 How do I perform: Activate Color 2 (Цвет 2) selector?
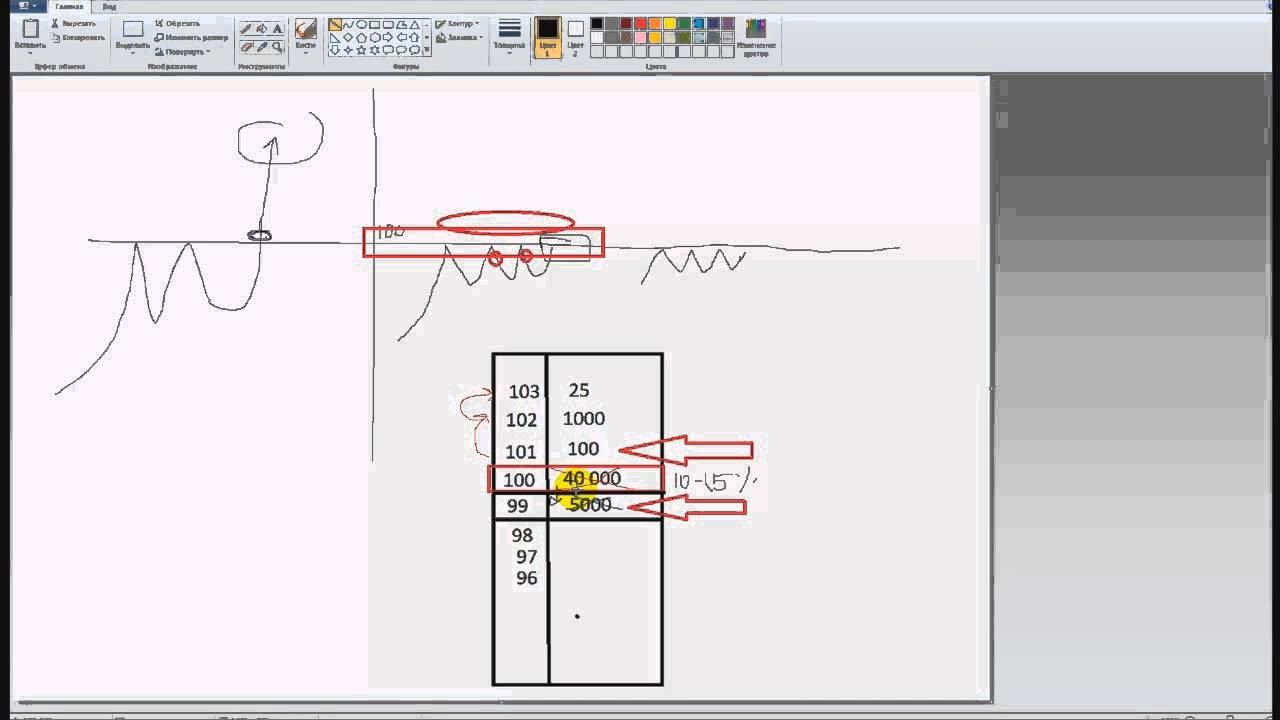click(x=576, y=37)
